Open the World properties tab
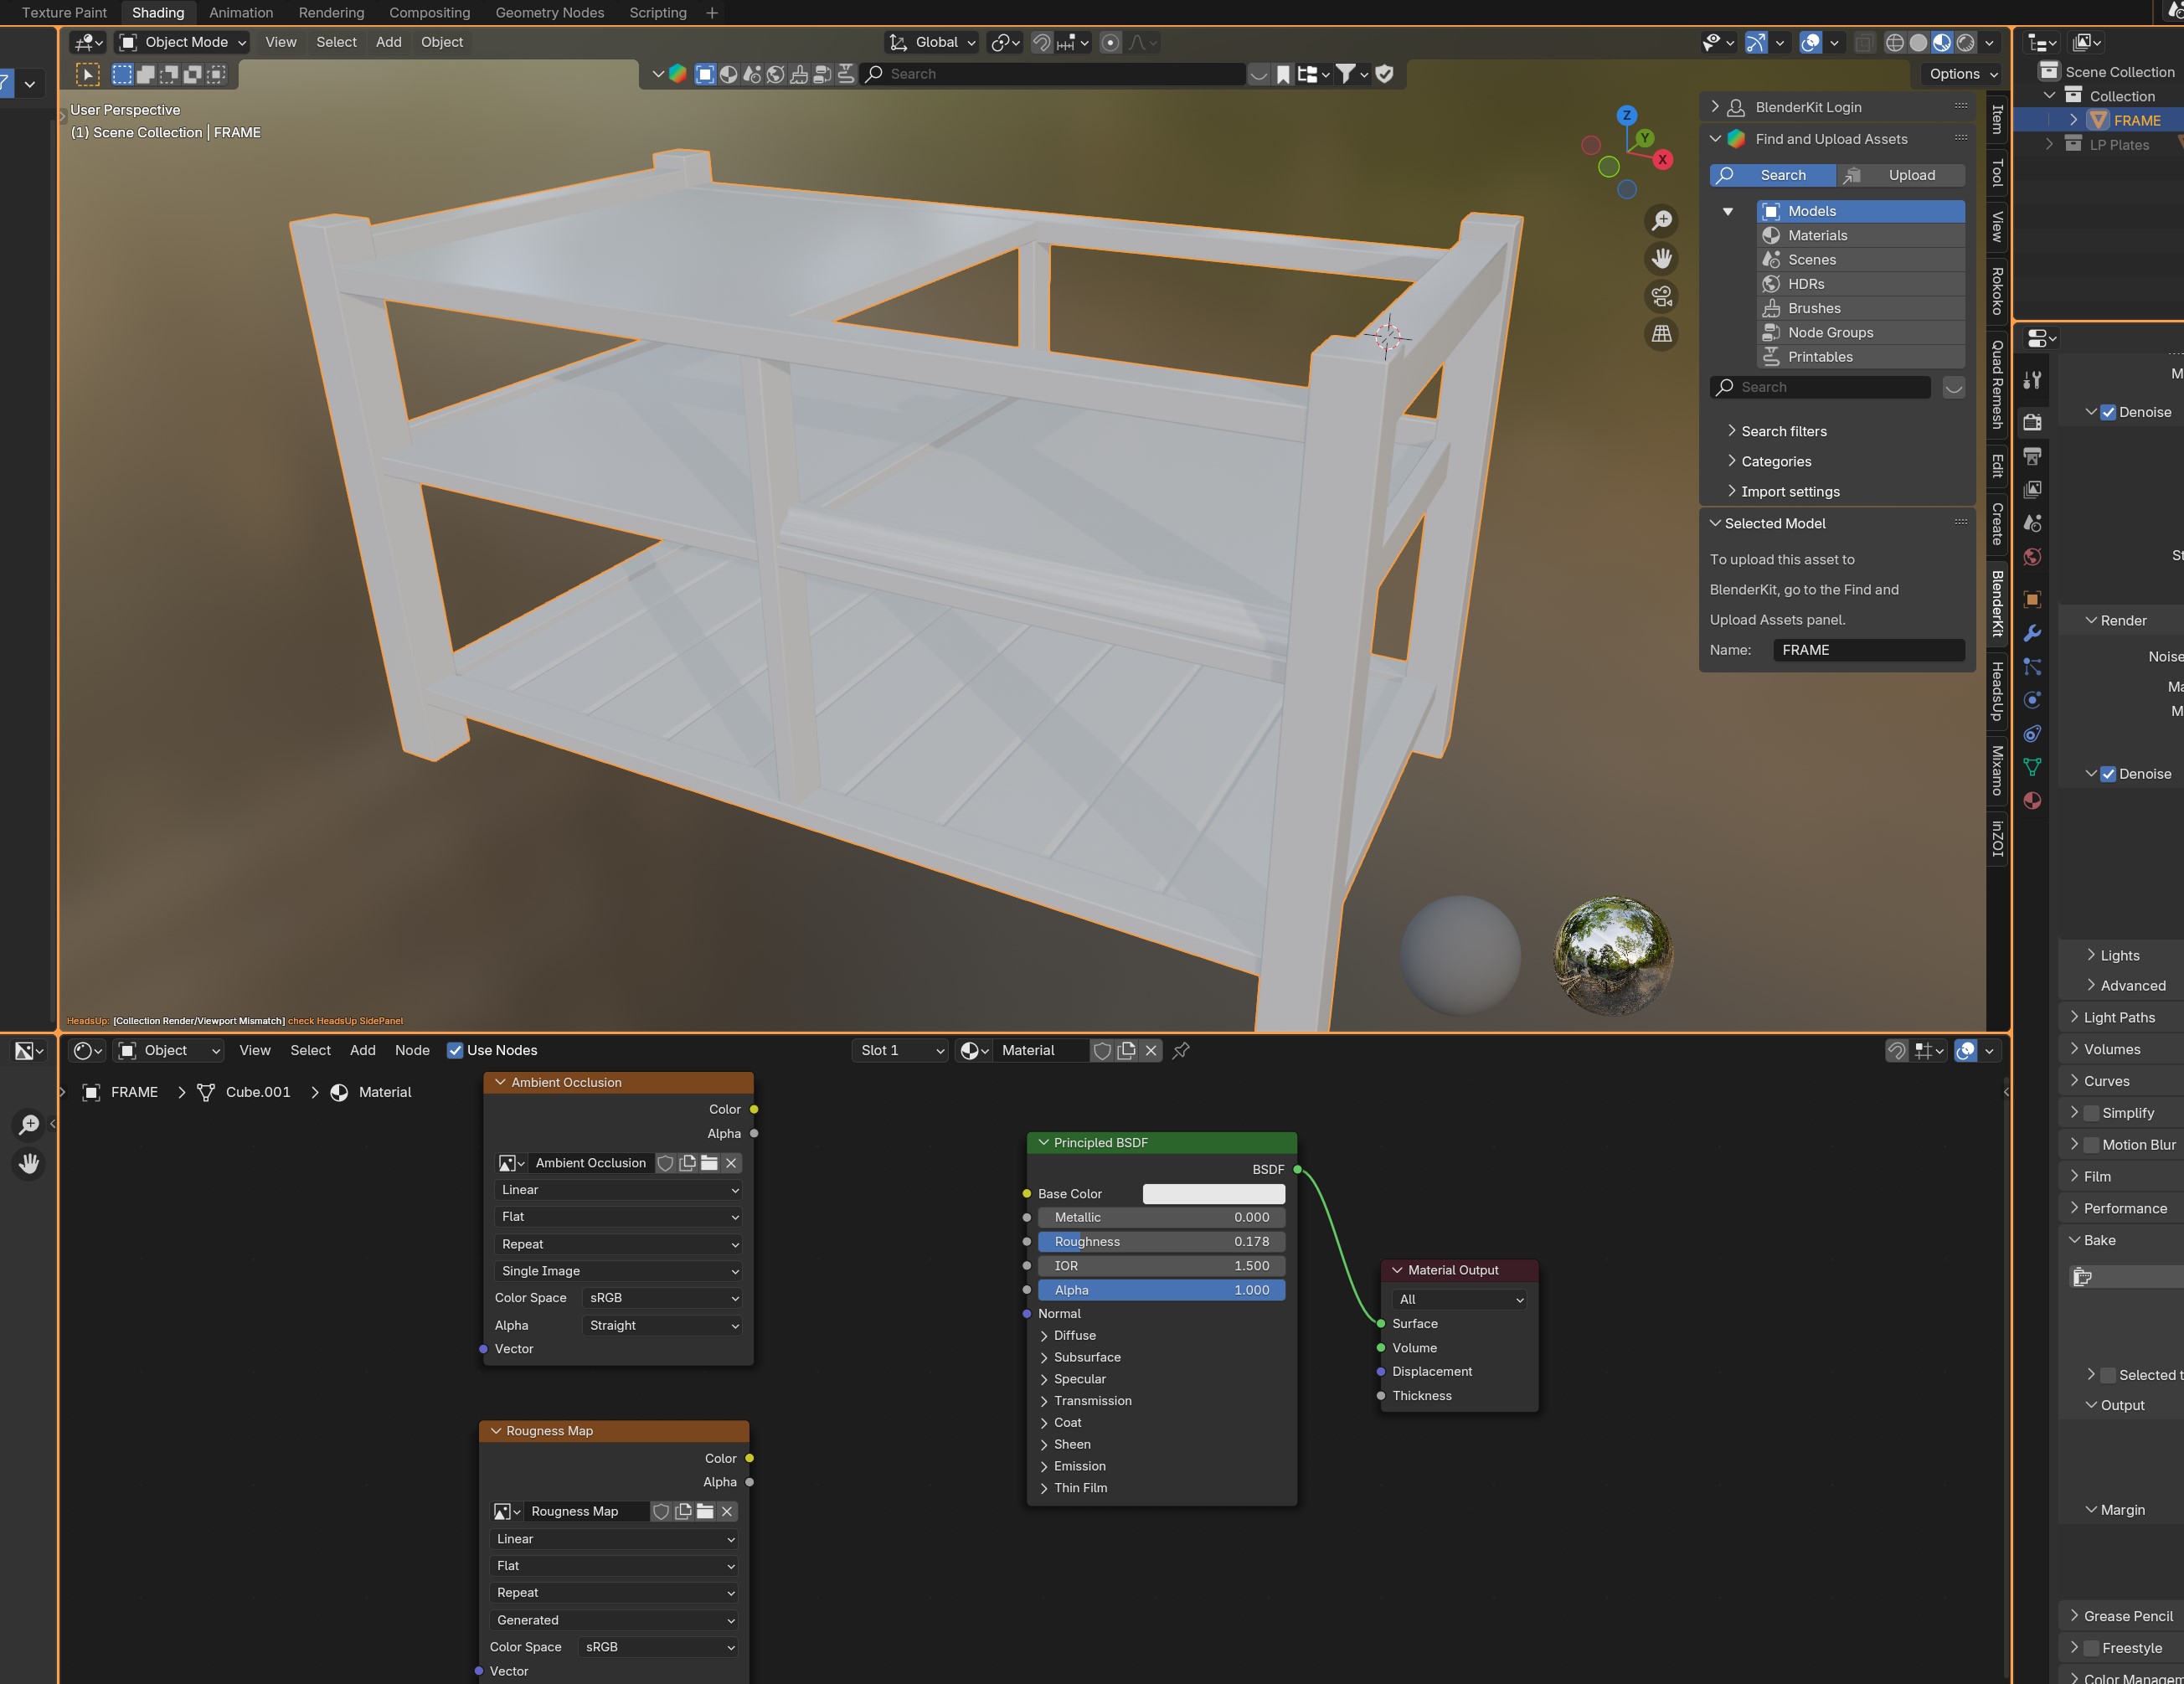 pos(2032,557)
